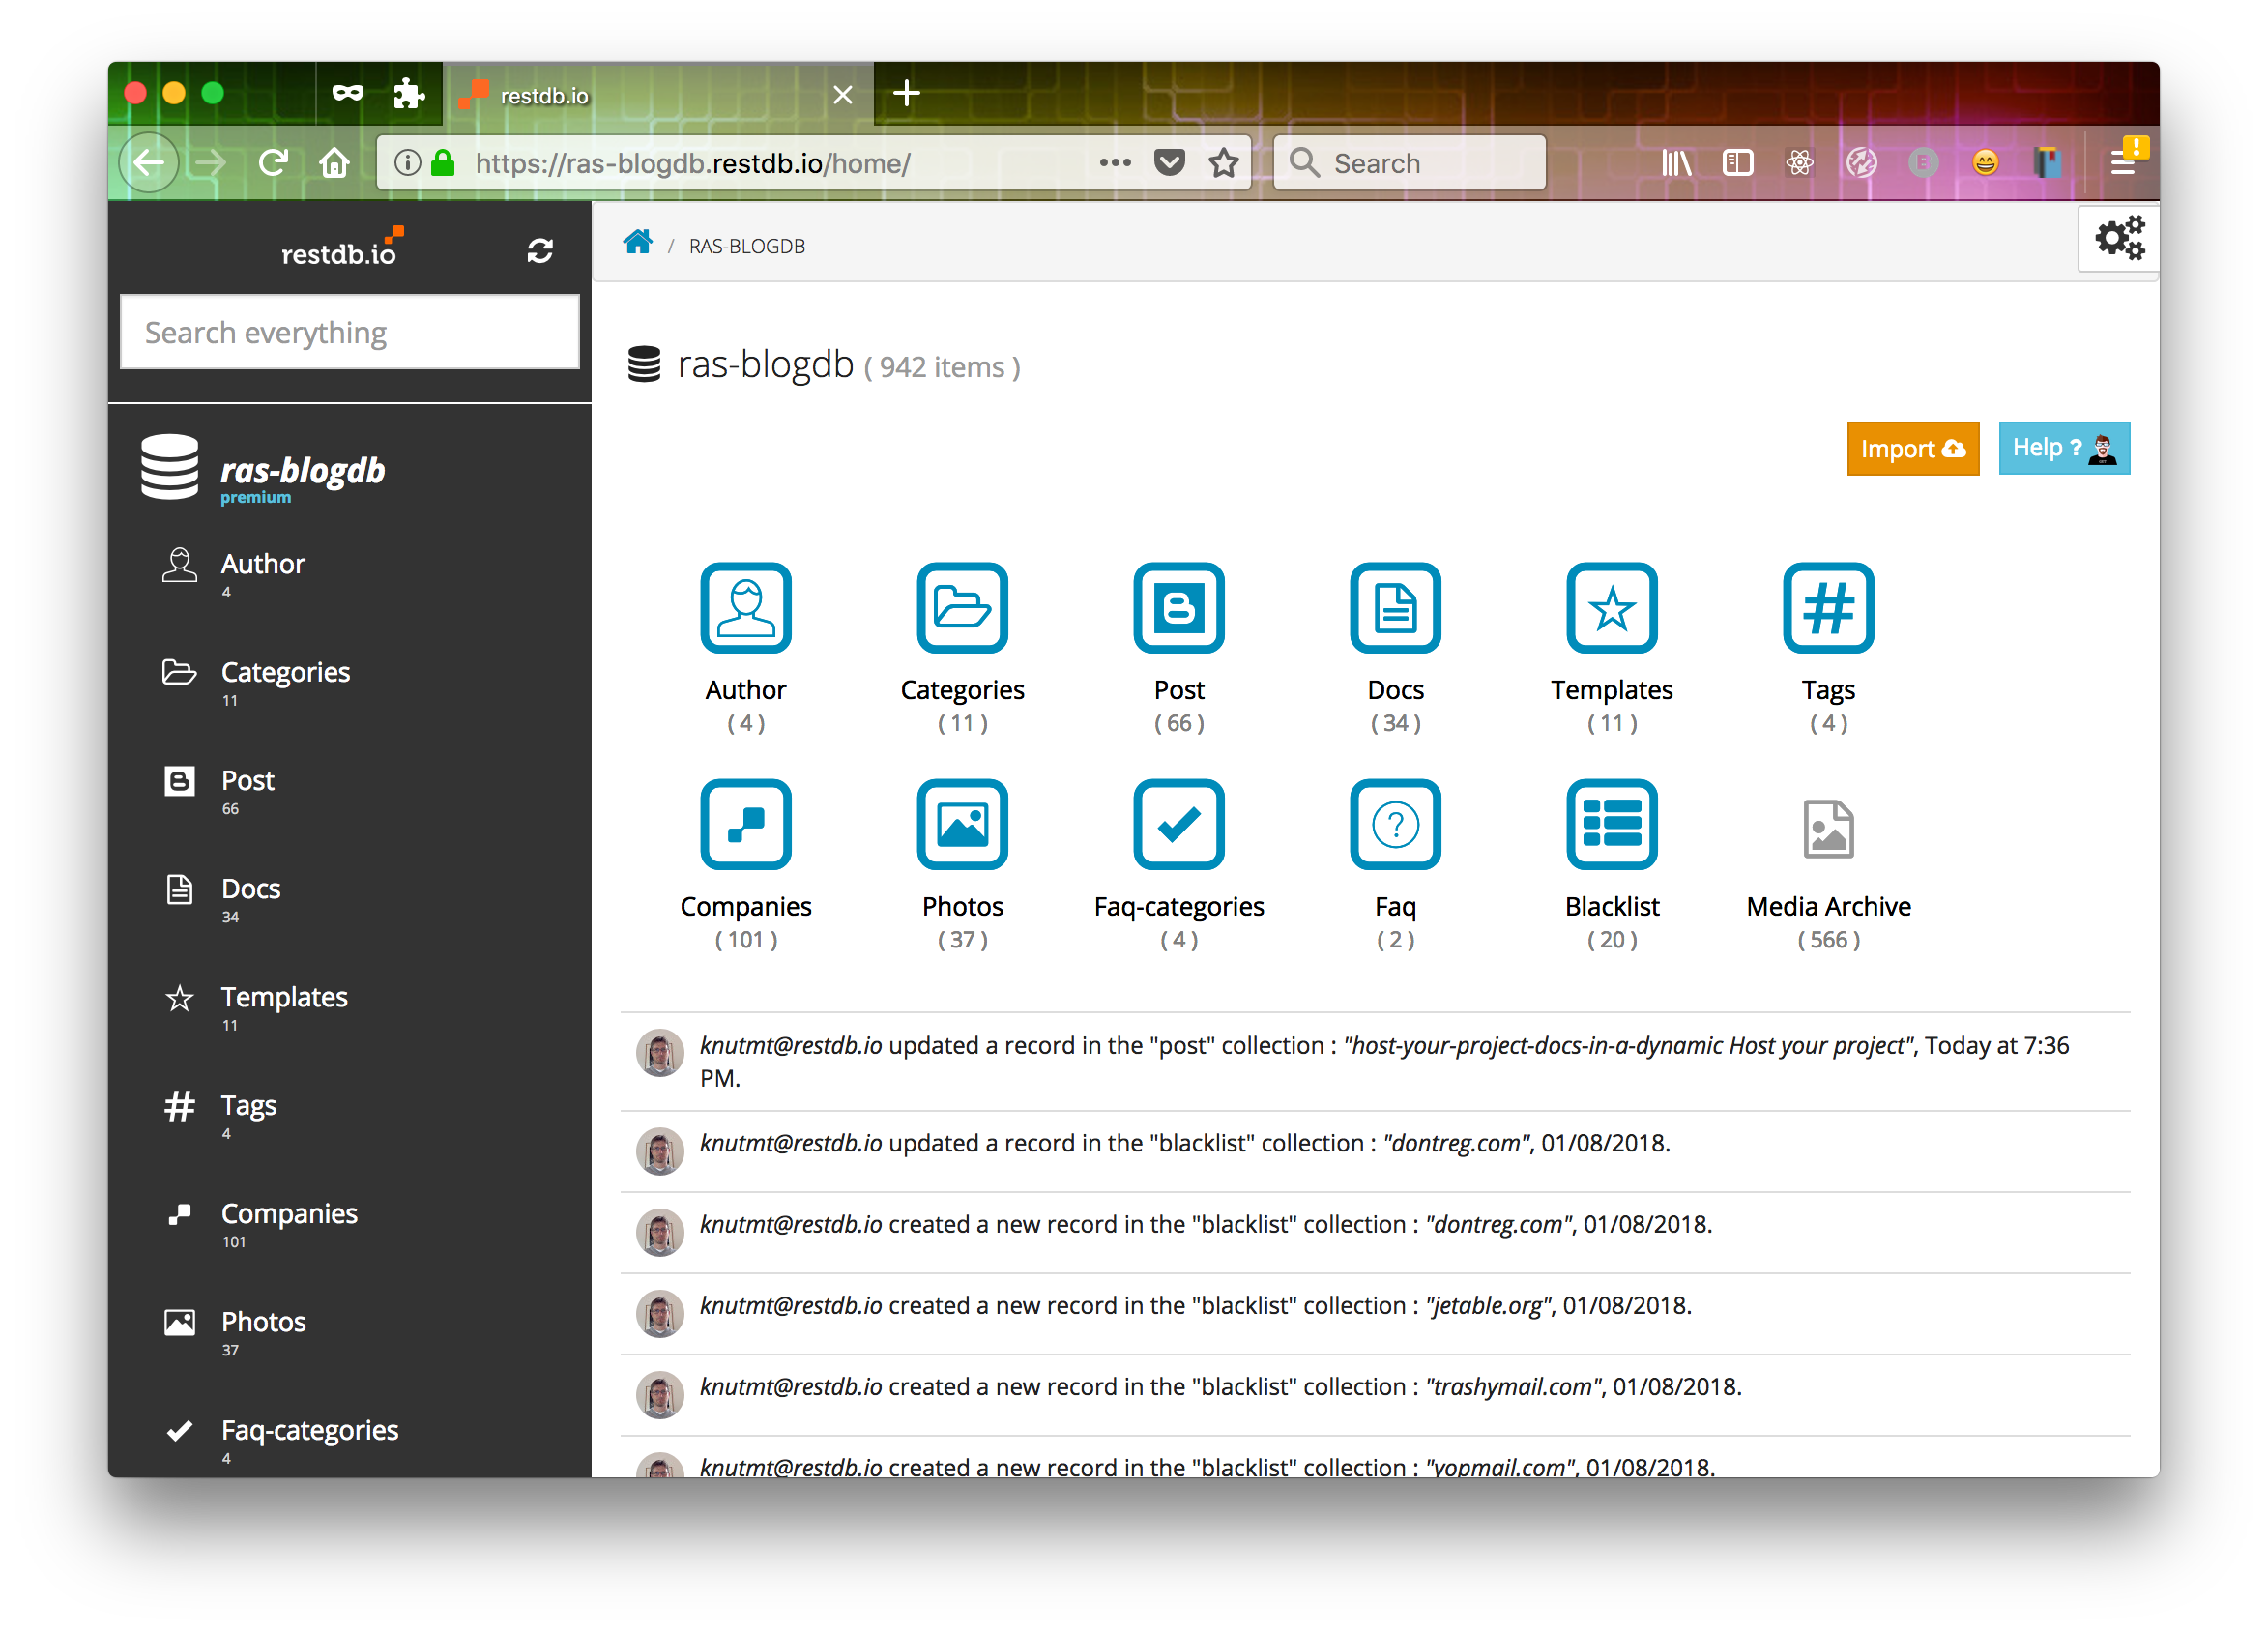Image resolution: width=2268 pixels, height=1632 pixels.
Task: Open the Faq question-mark icon
Action: (x=1395, y=824)
